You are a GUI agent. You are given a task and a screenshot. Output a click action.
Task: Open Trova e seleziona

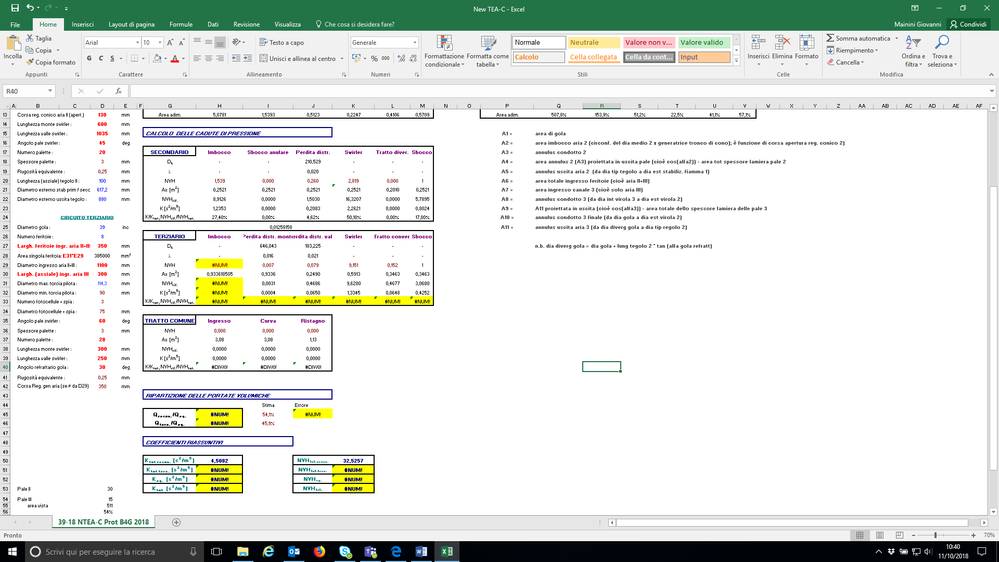[942, 51]
